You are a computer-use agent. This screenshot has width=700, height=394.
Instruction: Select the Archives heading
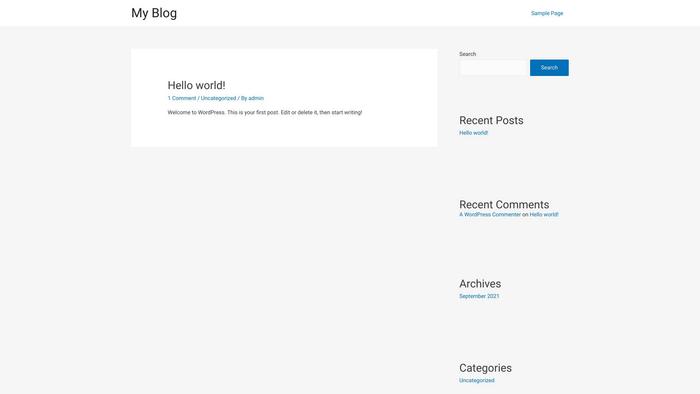pyautogui.click(x=480, y=284)
